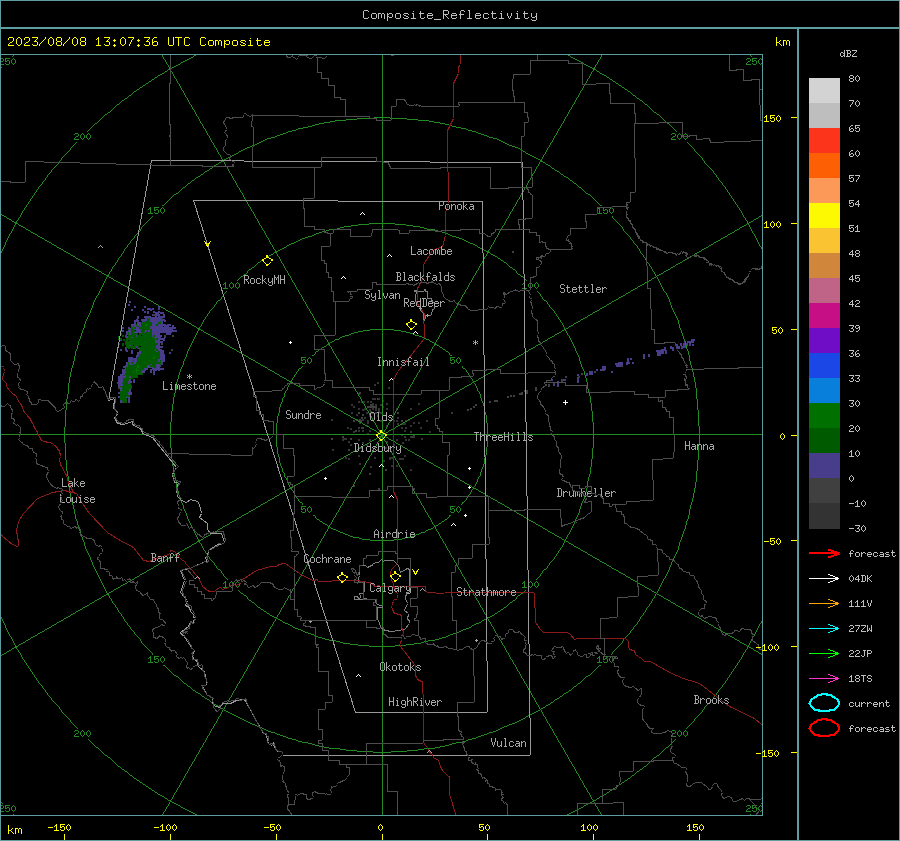Click the Innisfail label
Image resolution: width=900 pixels, height=841 pixels.
pos(403,362)
